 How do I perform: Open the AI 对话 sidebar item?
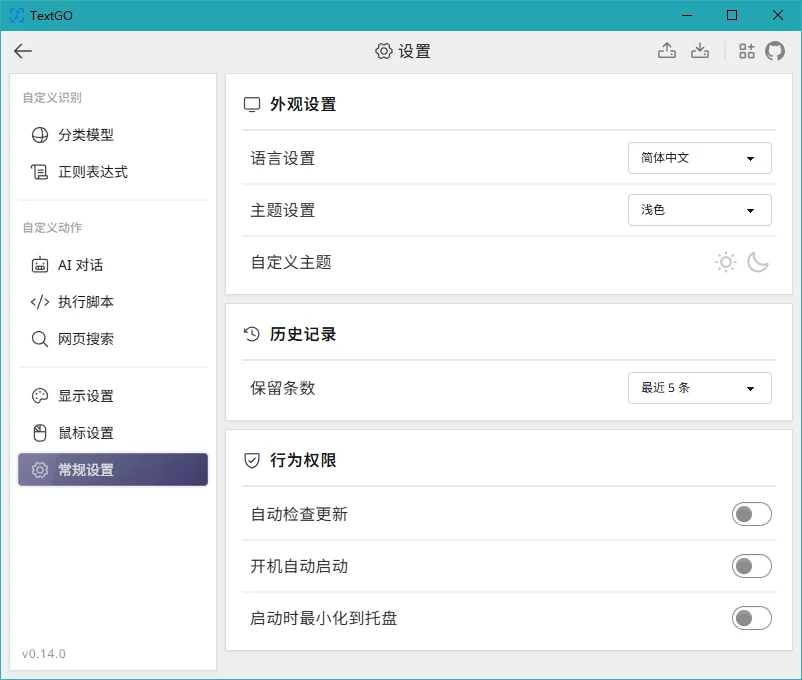coord(113,265)
